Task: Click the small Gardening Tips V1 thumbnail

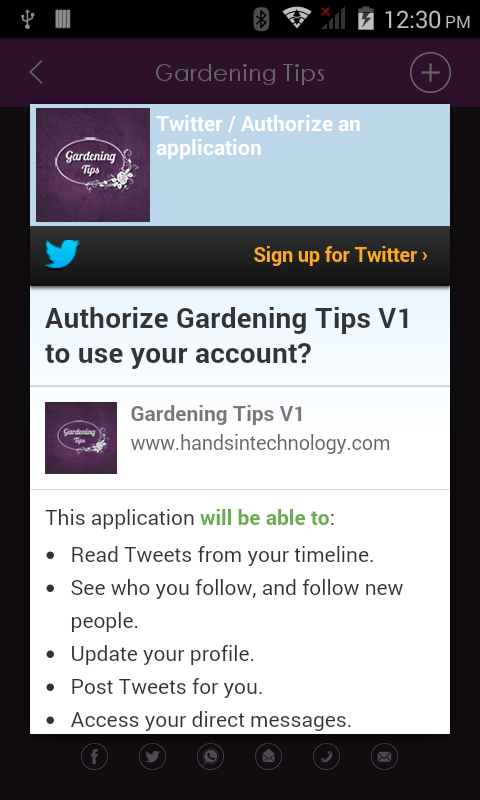Action: coord(81,438)
